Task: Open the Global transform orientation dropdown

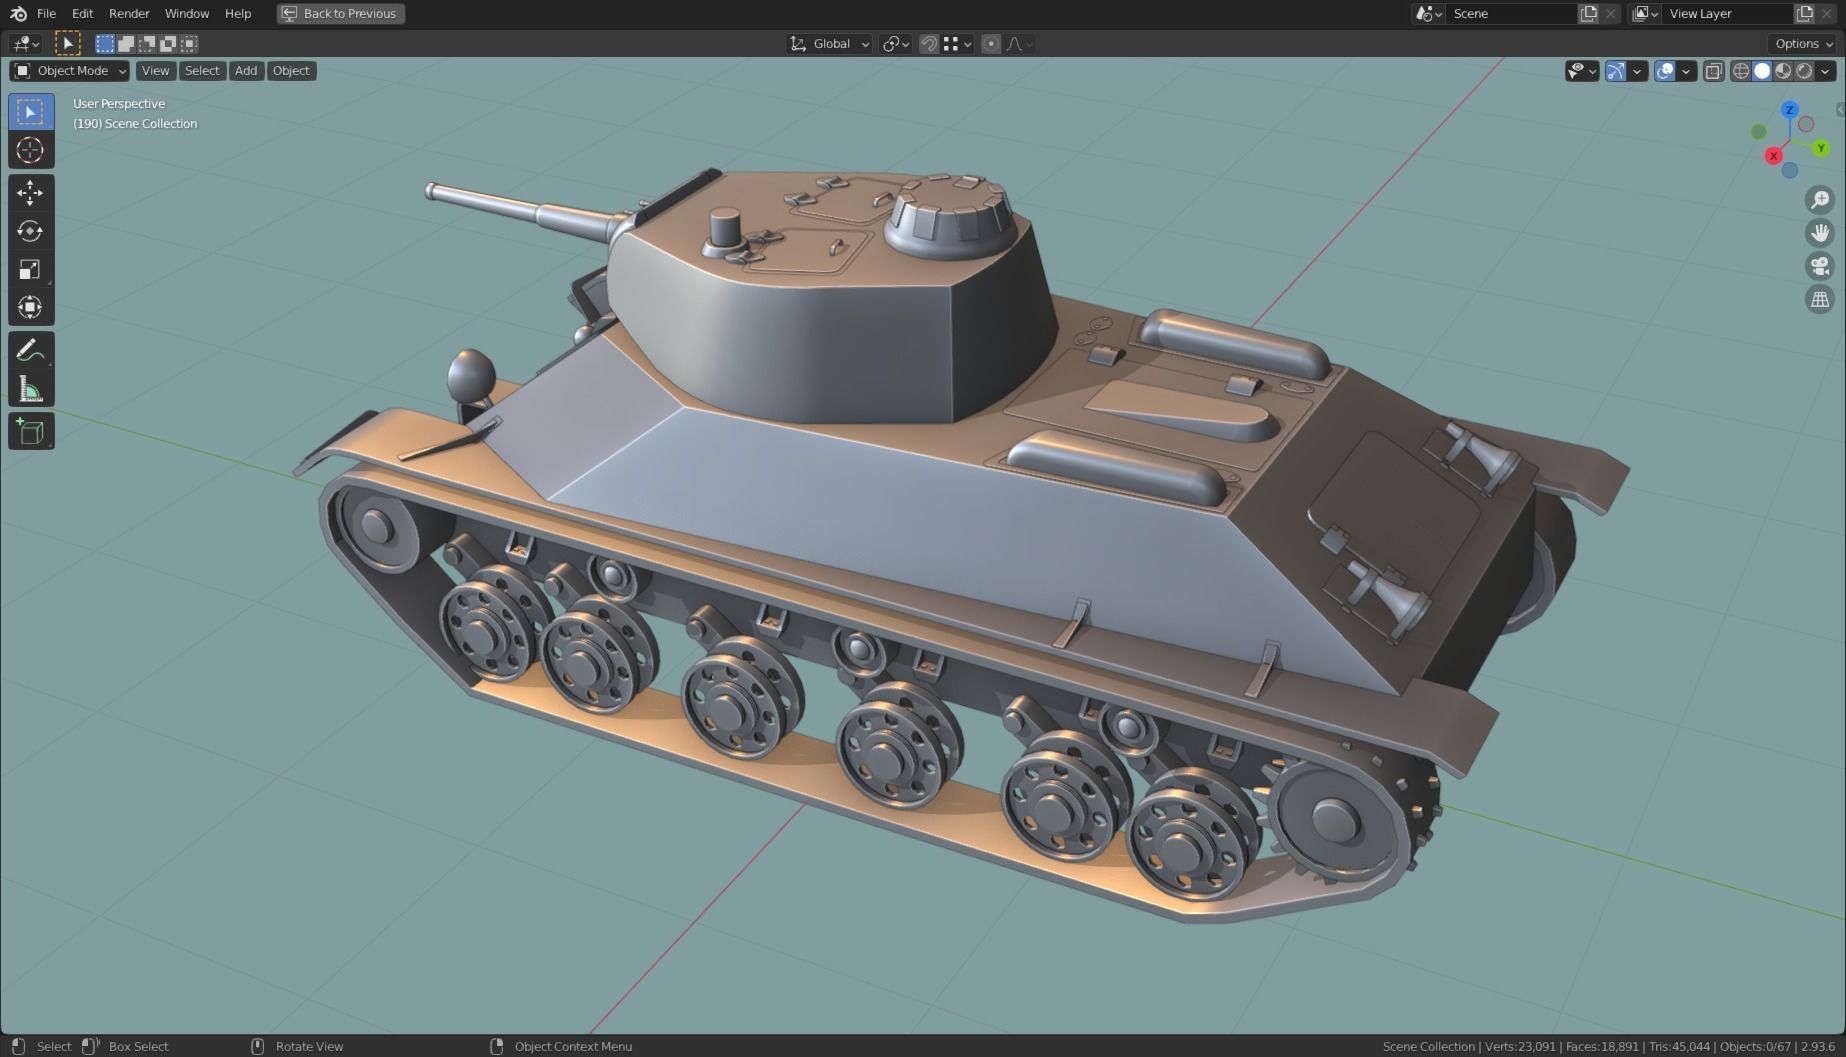Action: [x=829, y=43]
